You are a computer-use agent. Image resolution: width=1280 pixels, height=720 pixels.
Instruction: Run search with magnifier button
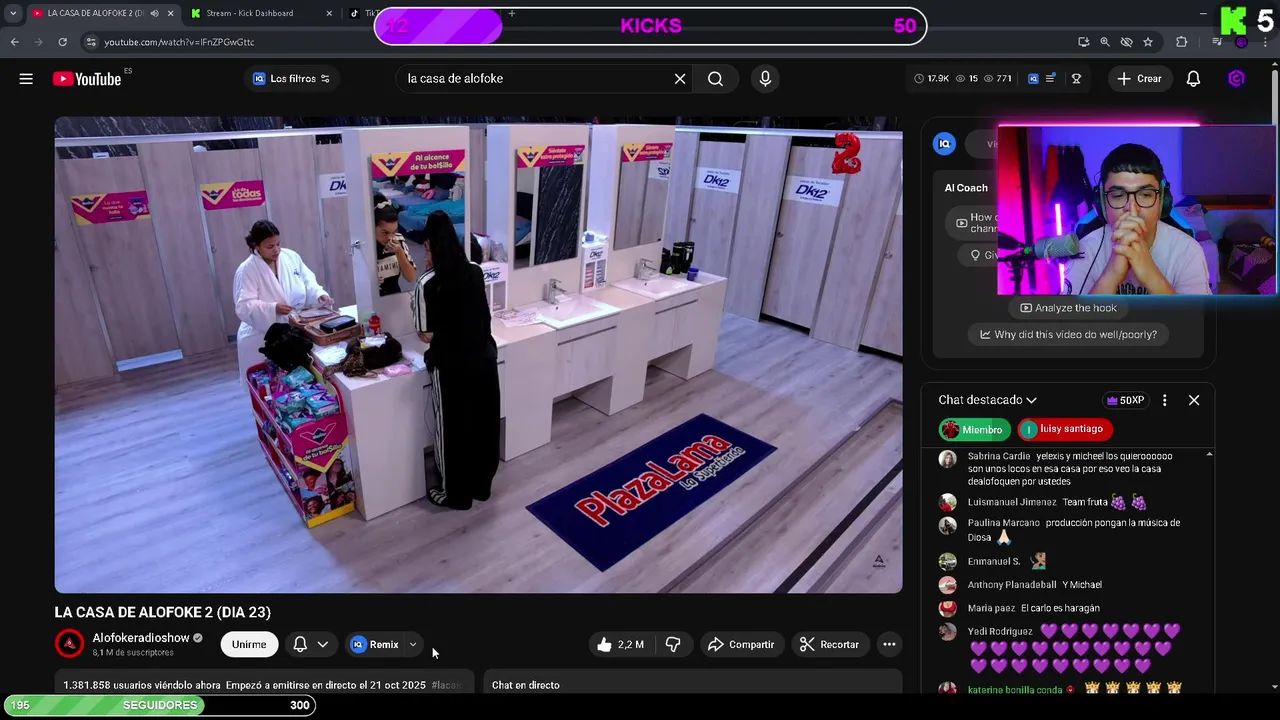point(715,79)
